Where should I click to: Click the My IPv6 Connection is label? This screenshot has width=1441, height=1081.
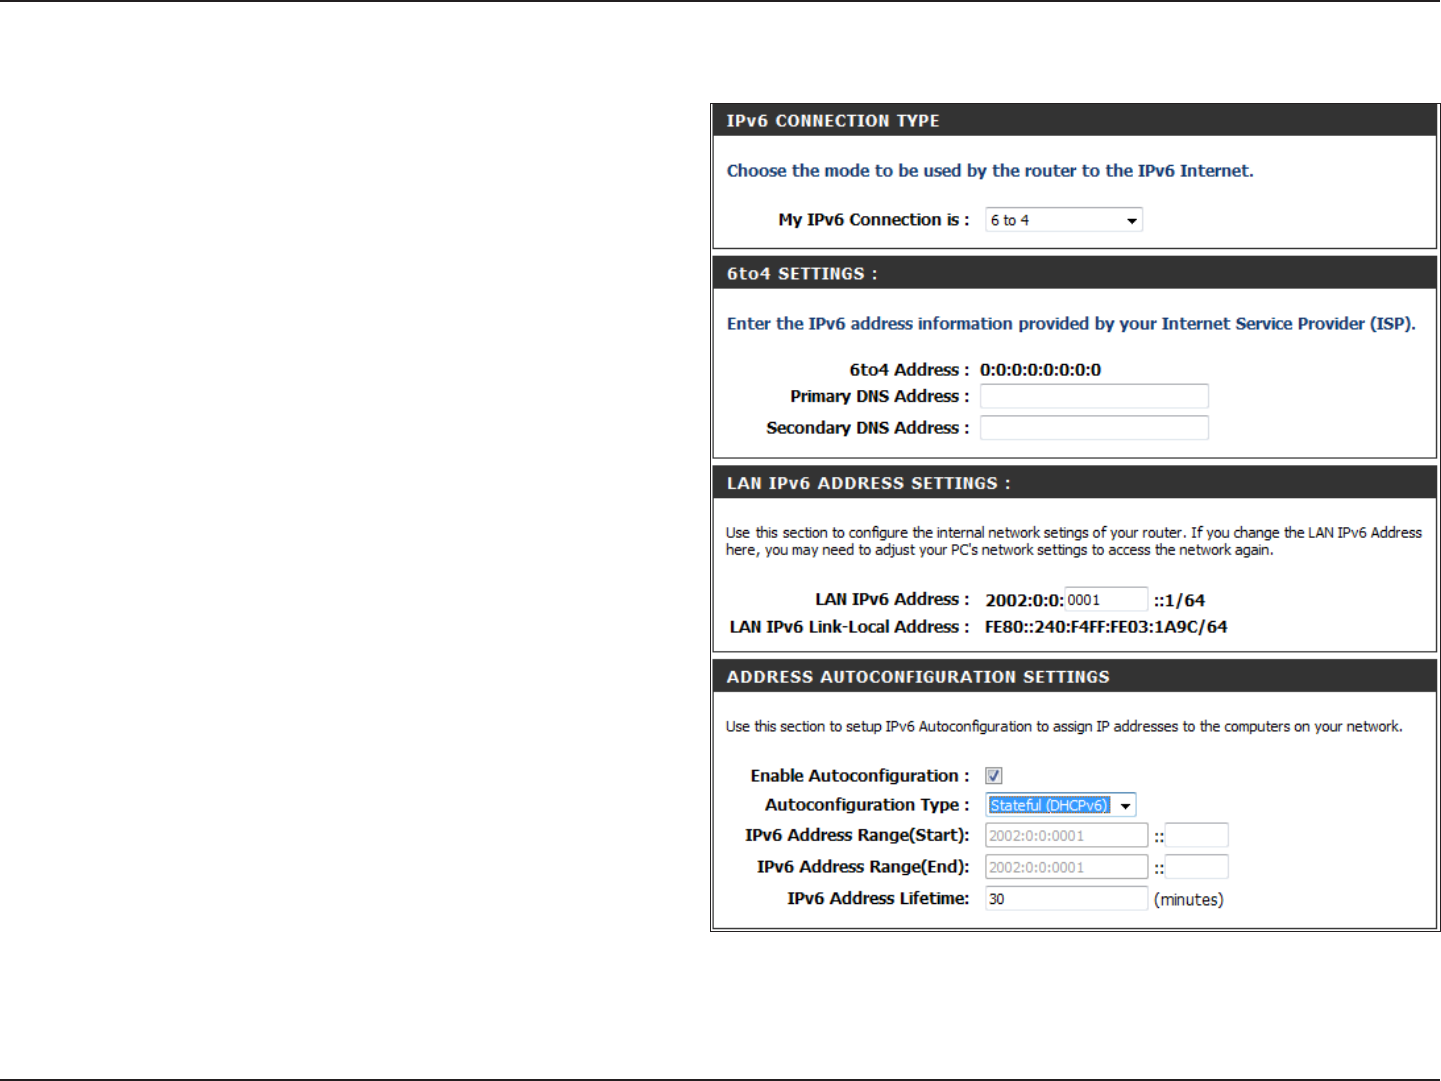point(874,220)
